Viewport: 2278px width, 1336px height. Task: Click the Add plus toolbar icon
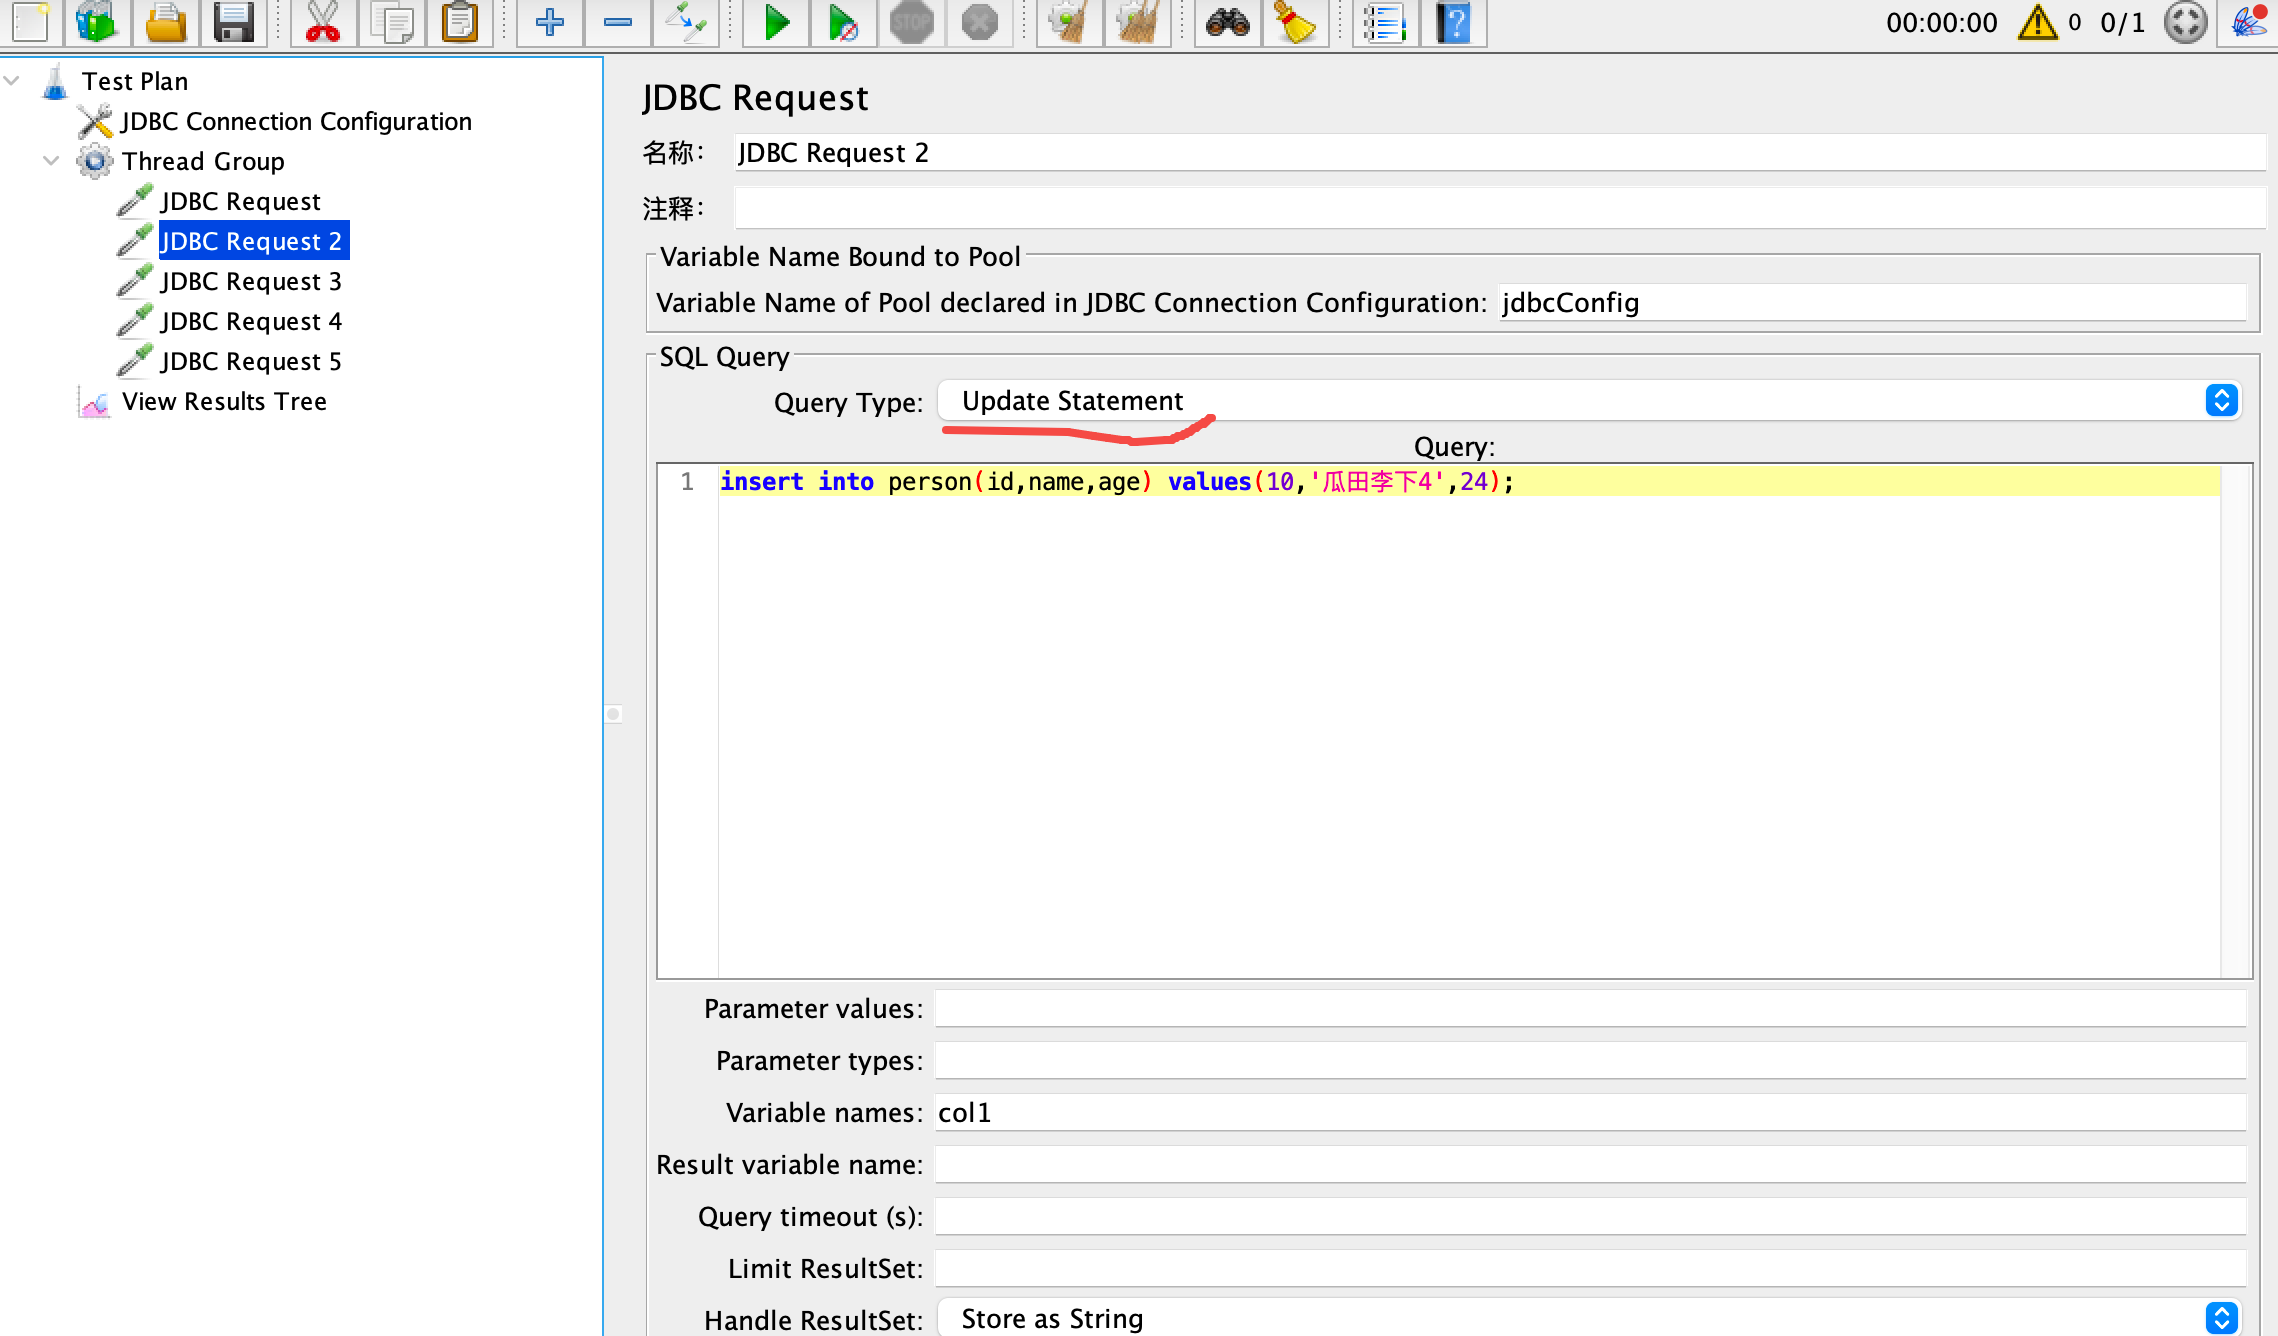549,22
